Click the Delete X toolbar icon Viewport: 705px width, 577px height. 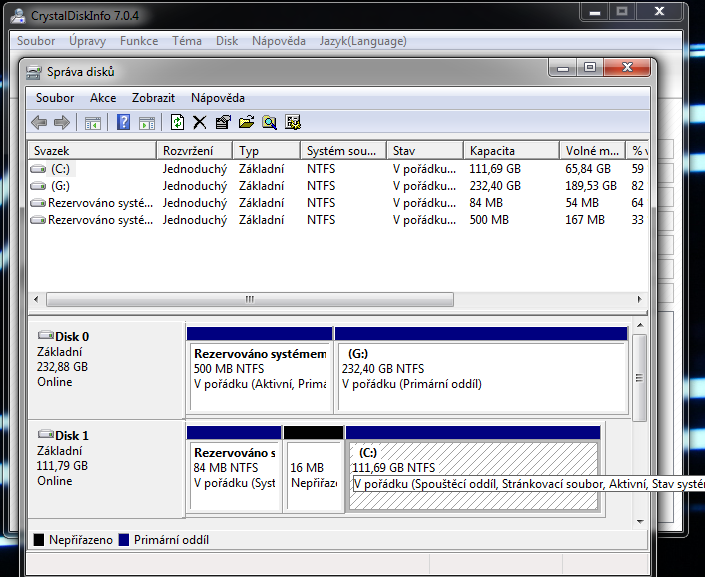point(199,123)
